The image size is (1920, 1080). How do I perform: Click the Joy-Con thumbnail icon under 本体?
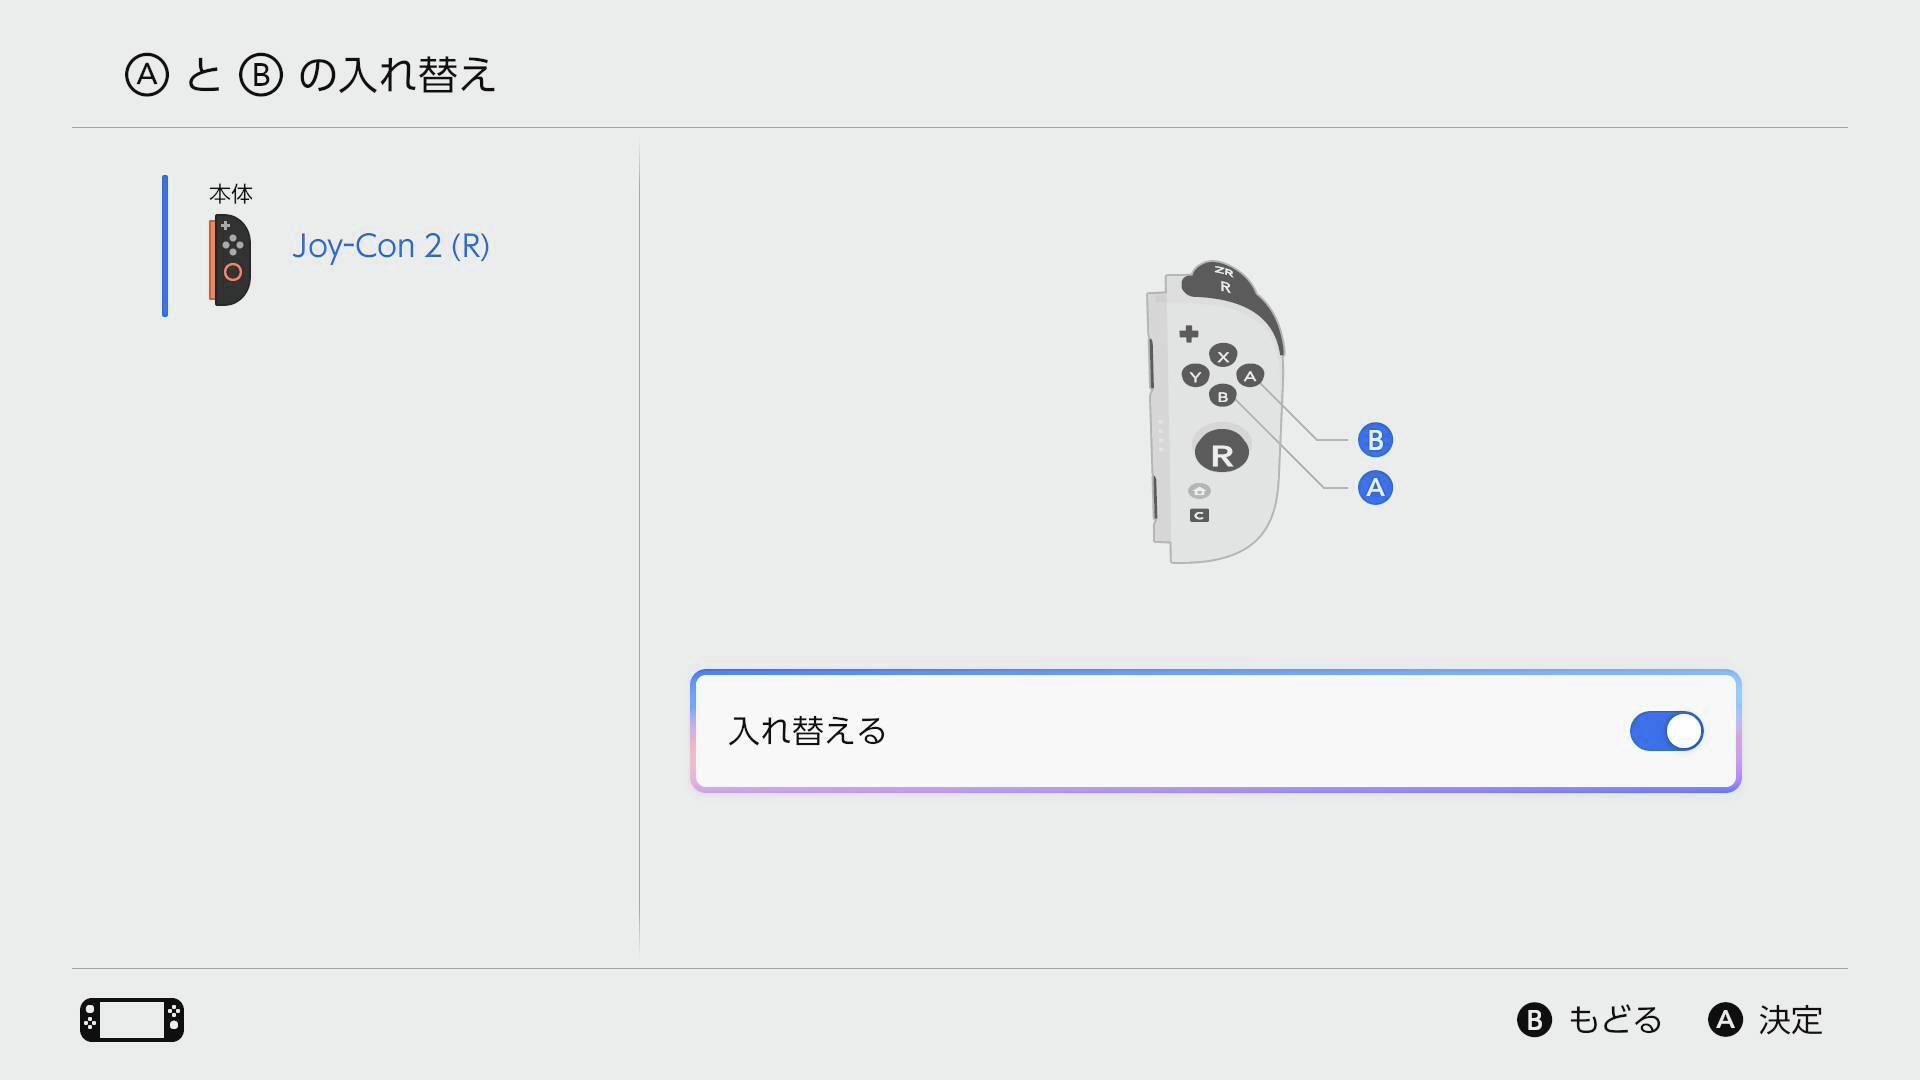pos(230,259)
